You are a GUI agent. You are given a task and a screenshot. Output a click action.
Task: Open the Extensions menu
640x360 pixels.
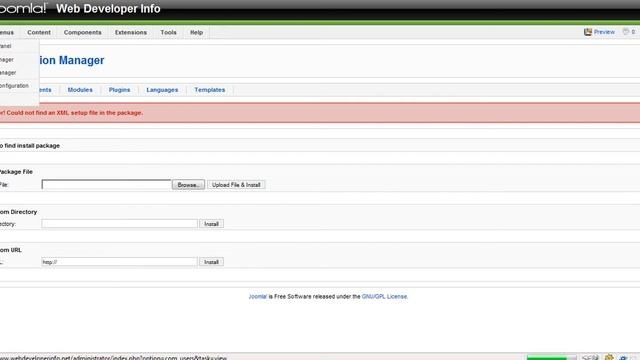click(x=131, y=32)
